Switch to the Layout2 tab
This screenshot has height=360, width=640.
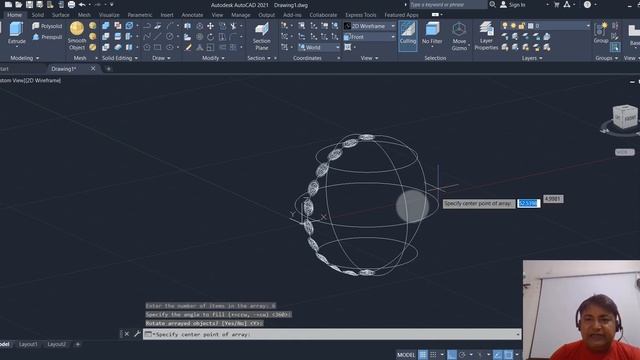pos(56,344)
